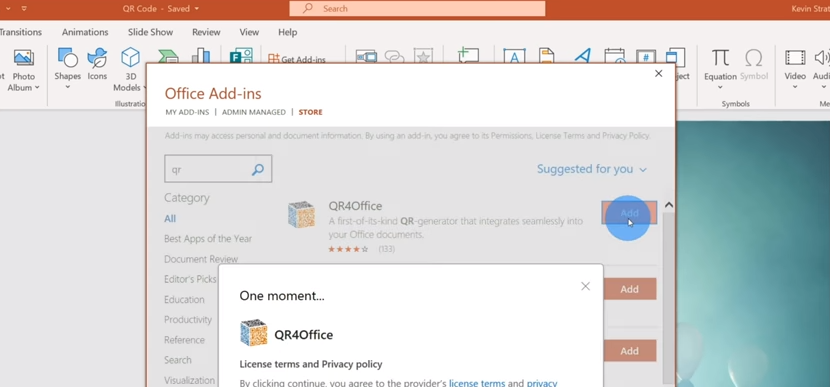The image size is (830, 387).
Task: Click the Header & Footer icon
Action: [546, 56]
